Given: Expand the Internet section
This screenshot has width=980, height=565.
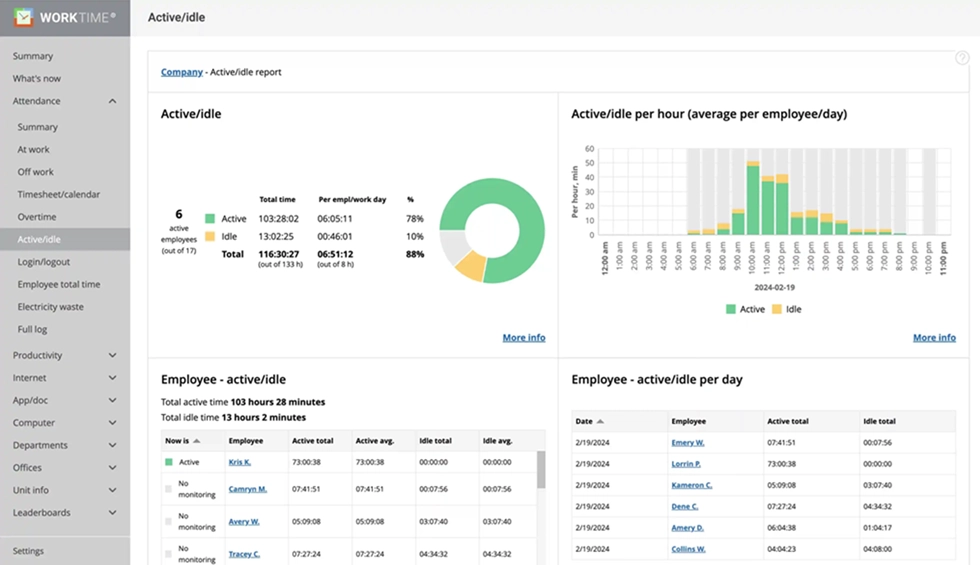Looking at the screenshot, I should [x=112, y=378].
